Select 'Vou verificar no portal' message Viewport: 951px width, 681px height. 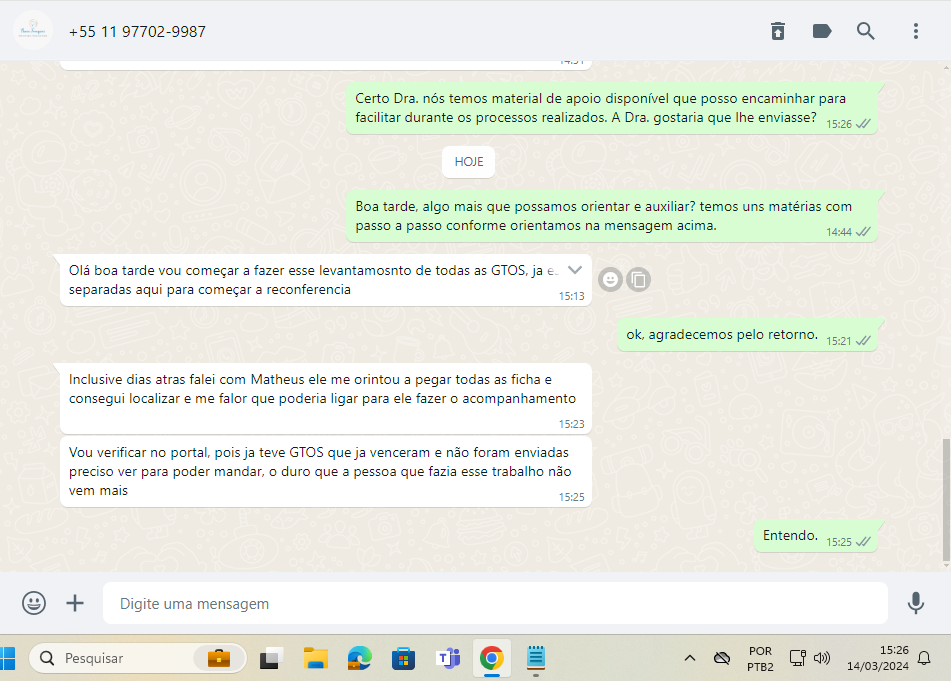pos(326,471)
